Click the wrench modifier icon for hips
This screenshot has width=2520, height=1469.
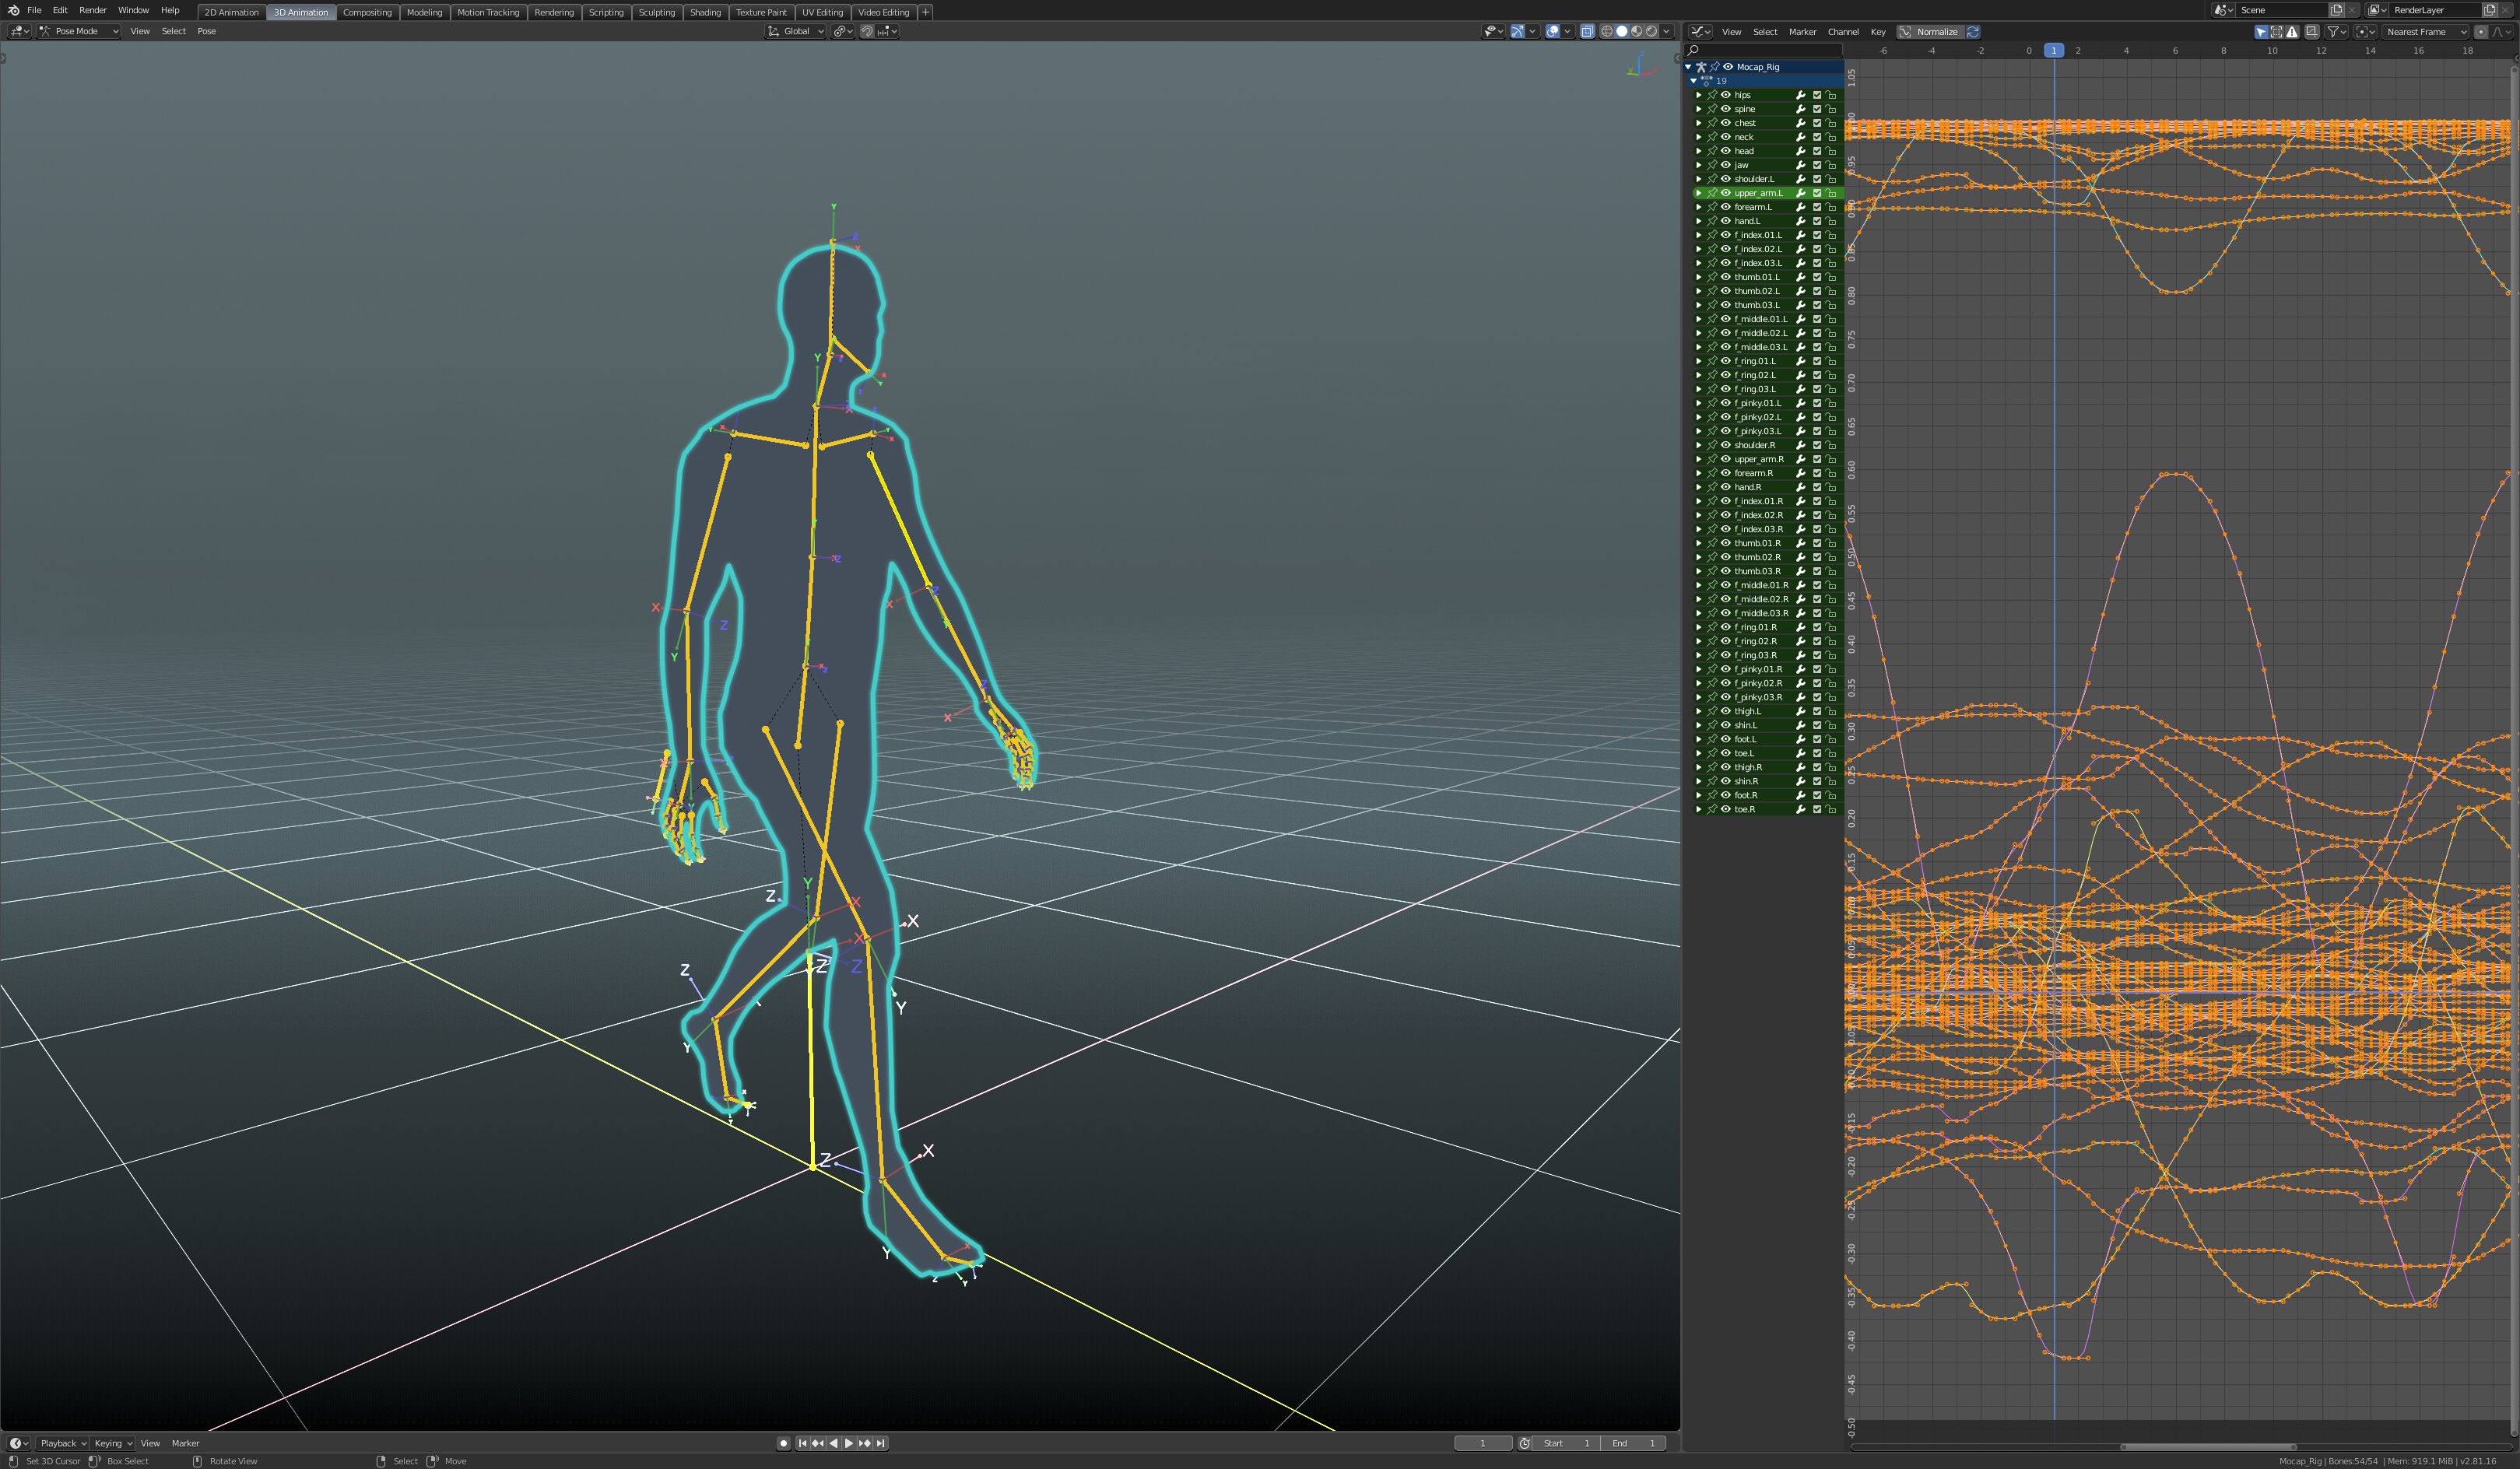click(x=1801, y=95)
